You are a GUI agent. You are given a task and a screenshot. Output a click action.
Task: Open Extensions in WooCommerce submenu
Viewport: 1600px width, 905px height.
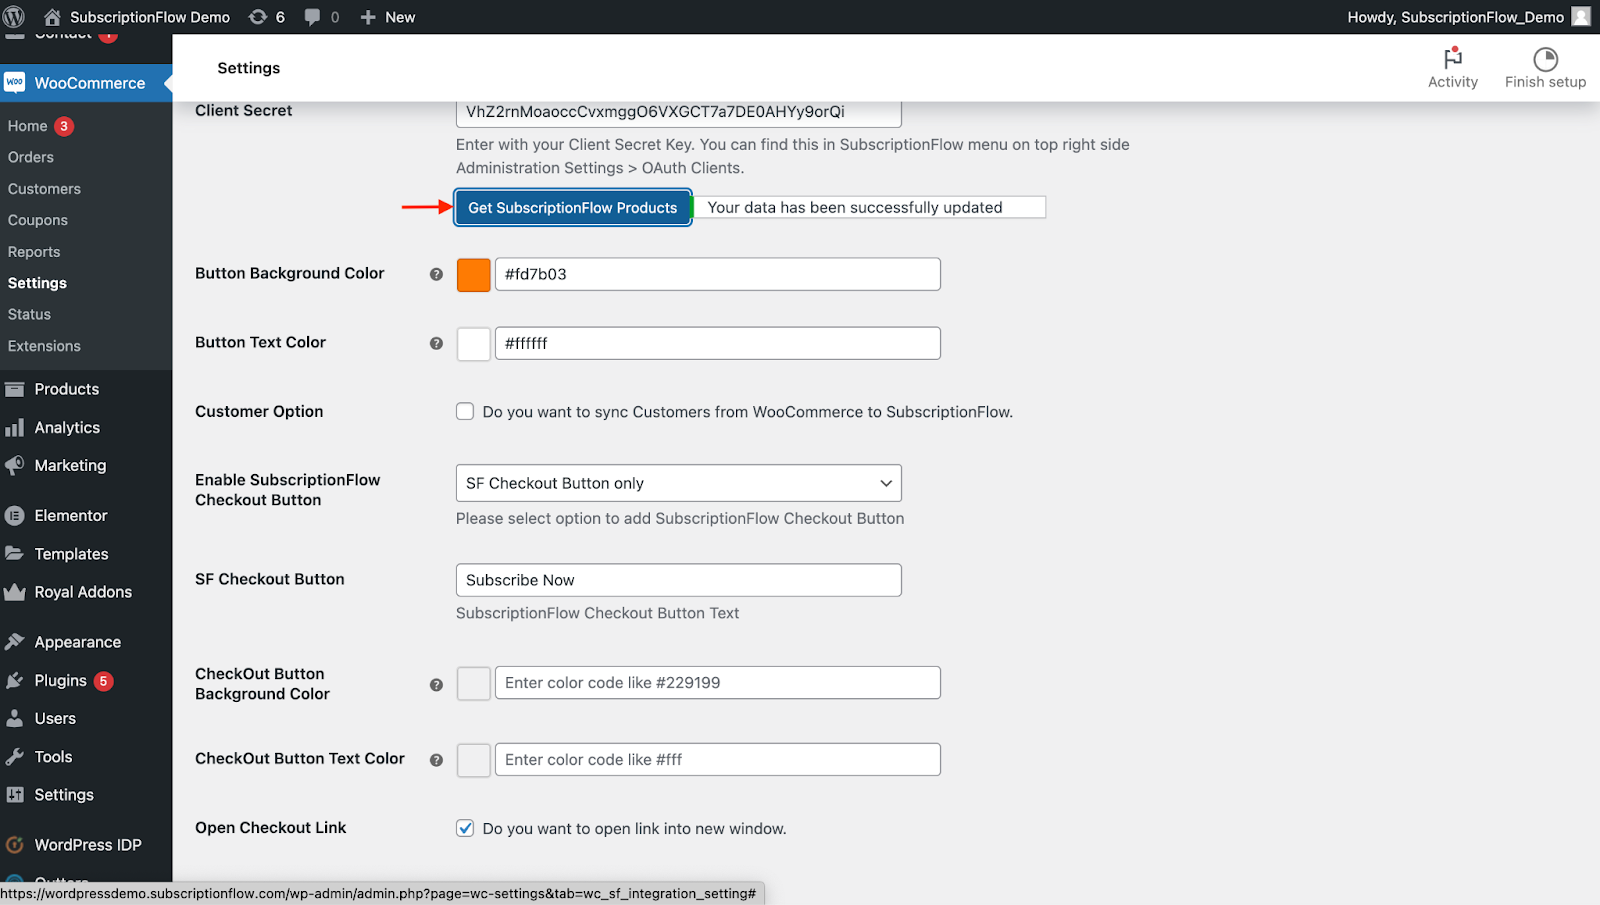click(x=44, y=346)
